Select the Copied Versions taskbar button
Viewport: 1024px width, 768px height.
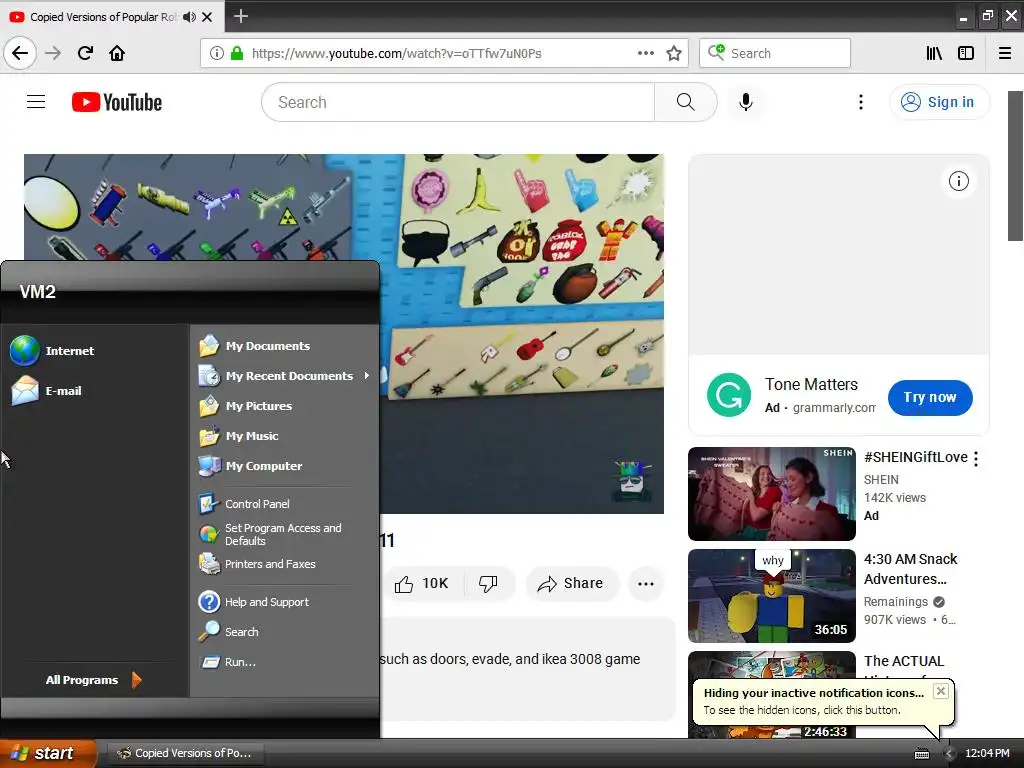click(x=185, y=753)
